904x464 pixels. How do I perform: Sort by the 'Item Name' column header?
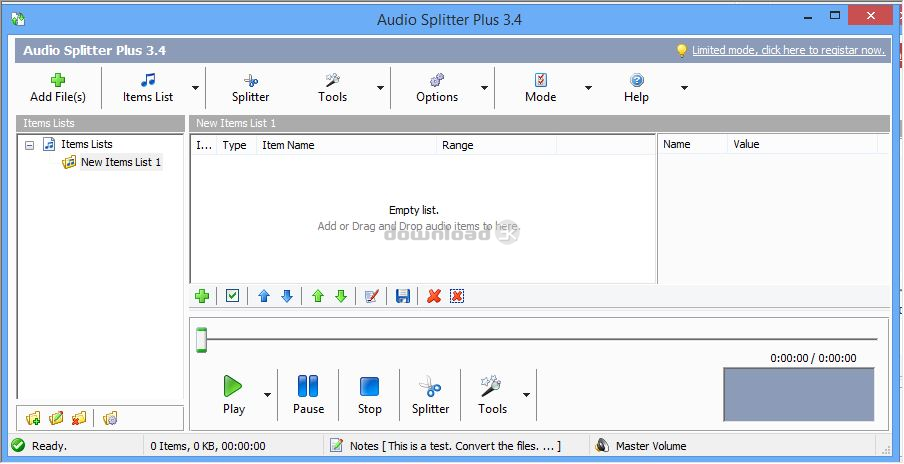tap(346, 145)
